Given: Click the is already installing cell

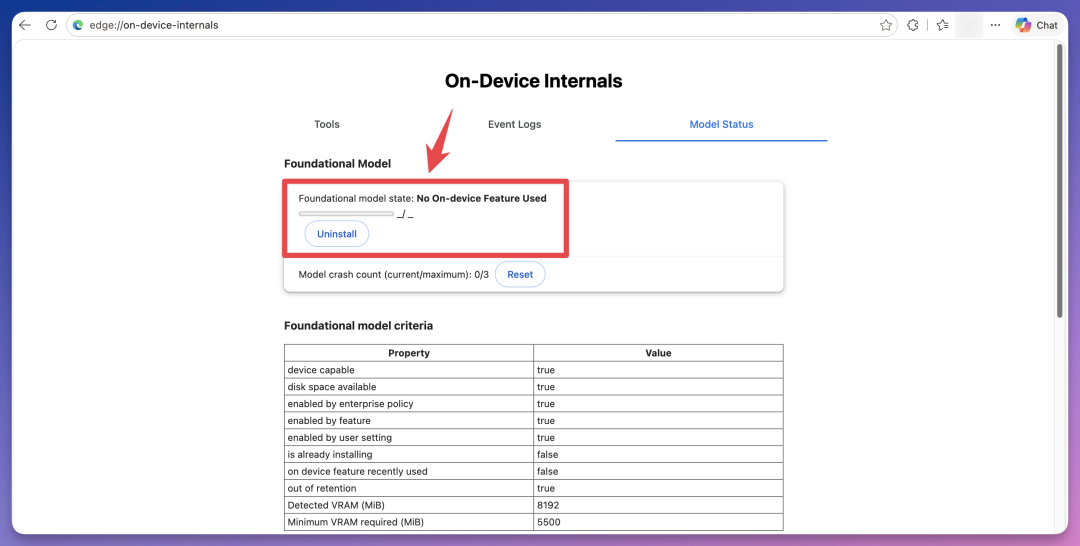Looking at the screenshot, I should coord(408,454).
